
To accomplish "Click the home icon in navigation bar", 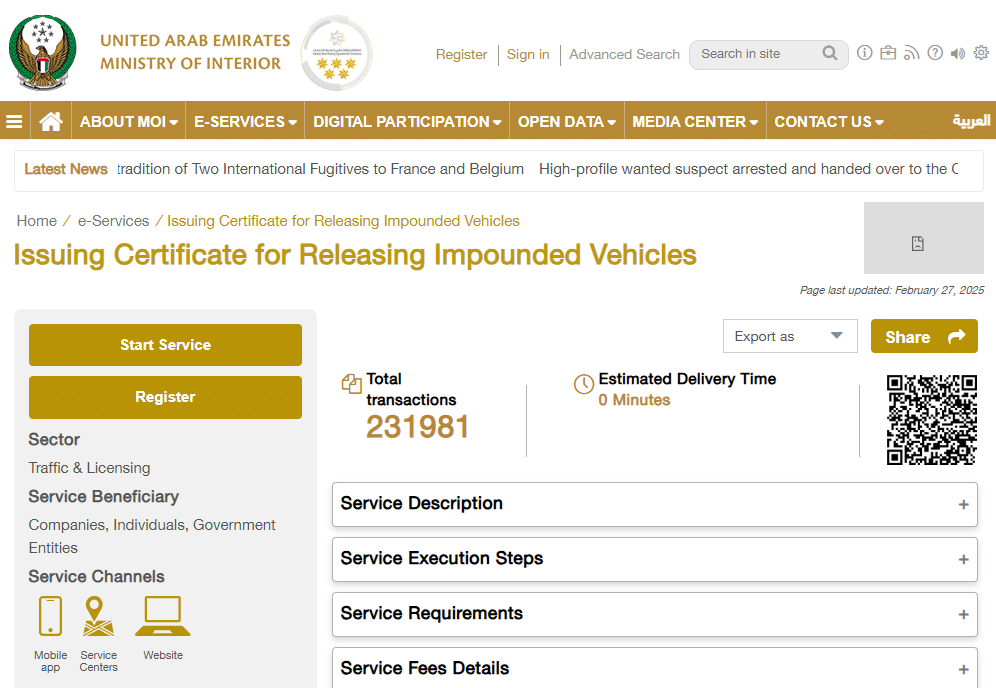I will point(51,122).
